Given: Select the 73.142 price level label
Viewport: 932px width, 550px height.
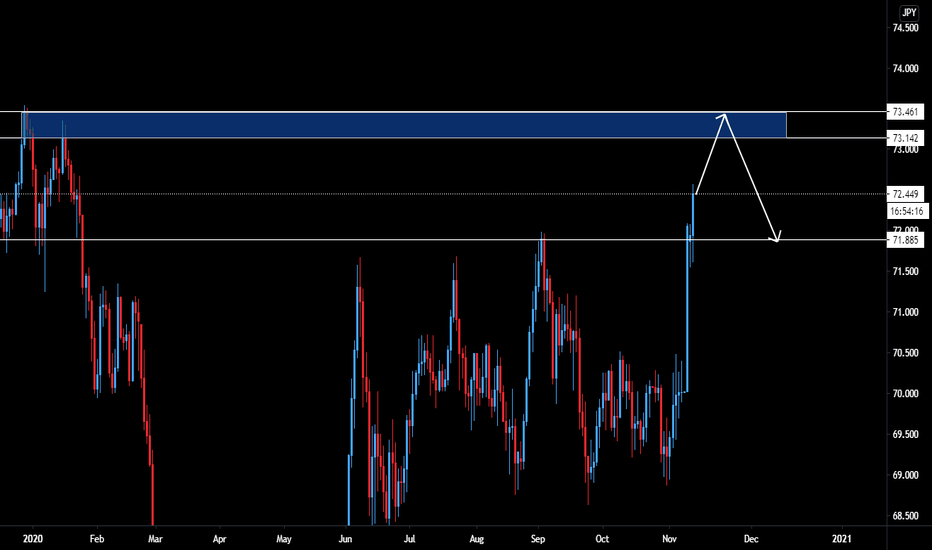Looking at the screenshot, I should (905, 138).
